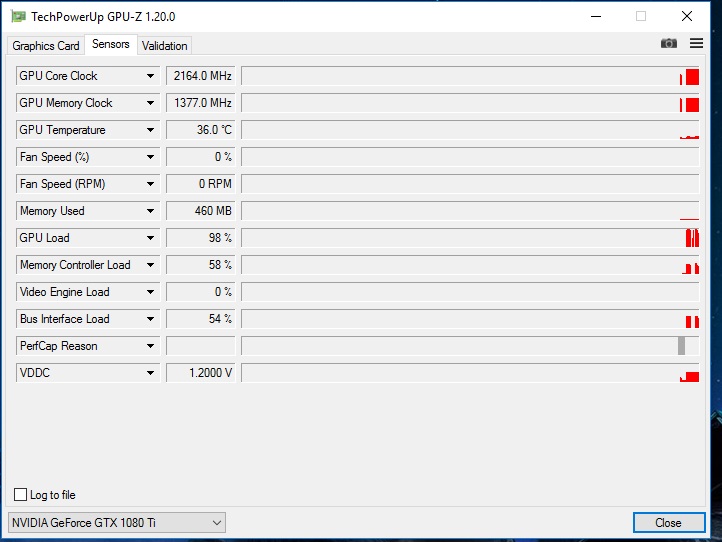Screen dimensions: 722x542
Task: Click the 58 % memory controller load value
Action: coord(201,265)
